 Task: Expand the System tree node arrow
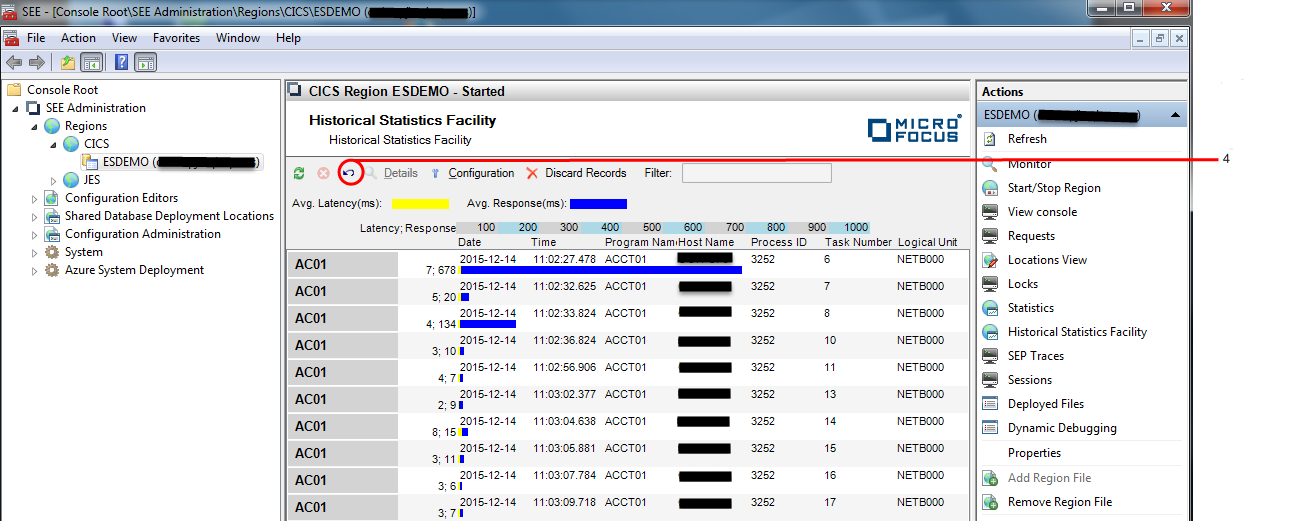pyautogui.click(x=35, y=252)
